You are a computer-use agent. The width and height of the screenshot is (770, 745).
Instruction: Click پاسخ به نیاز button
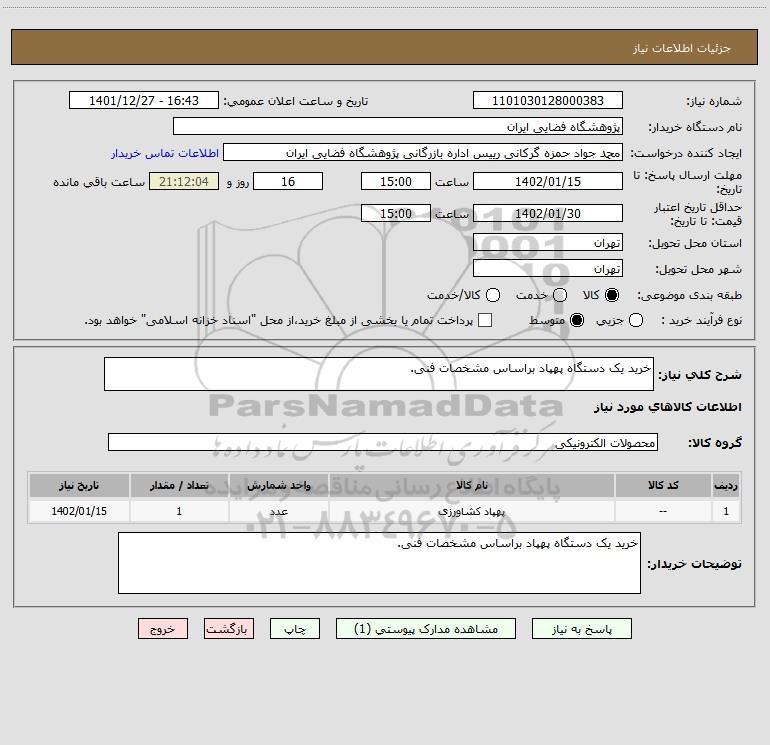[581, 629]
